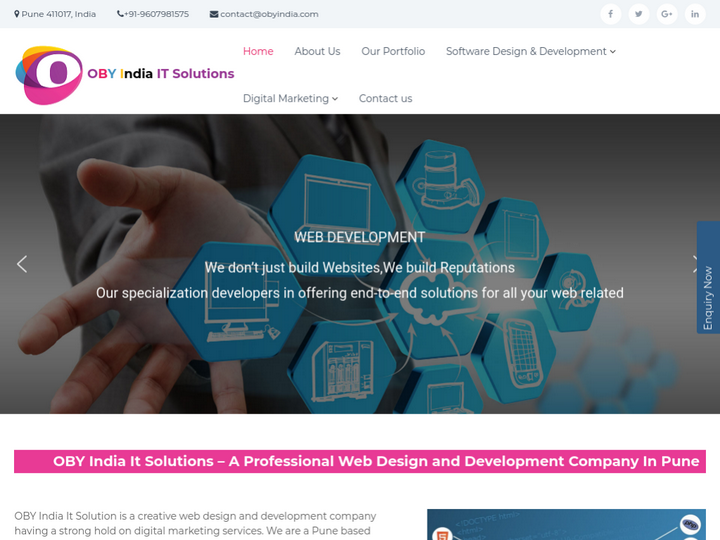
Task: Go to previous slide with left arrow
Action: tap(22, 264)
